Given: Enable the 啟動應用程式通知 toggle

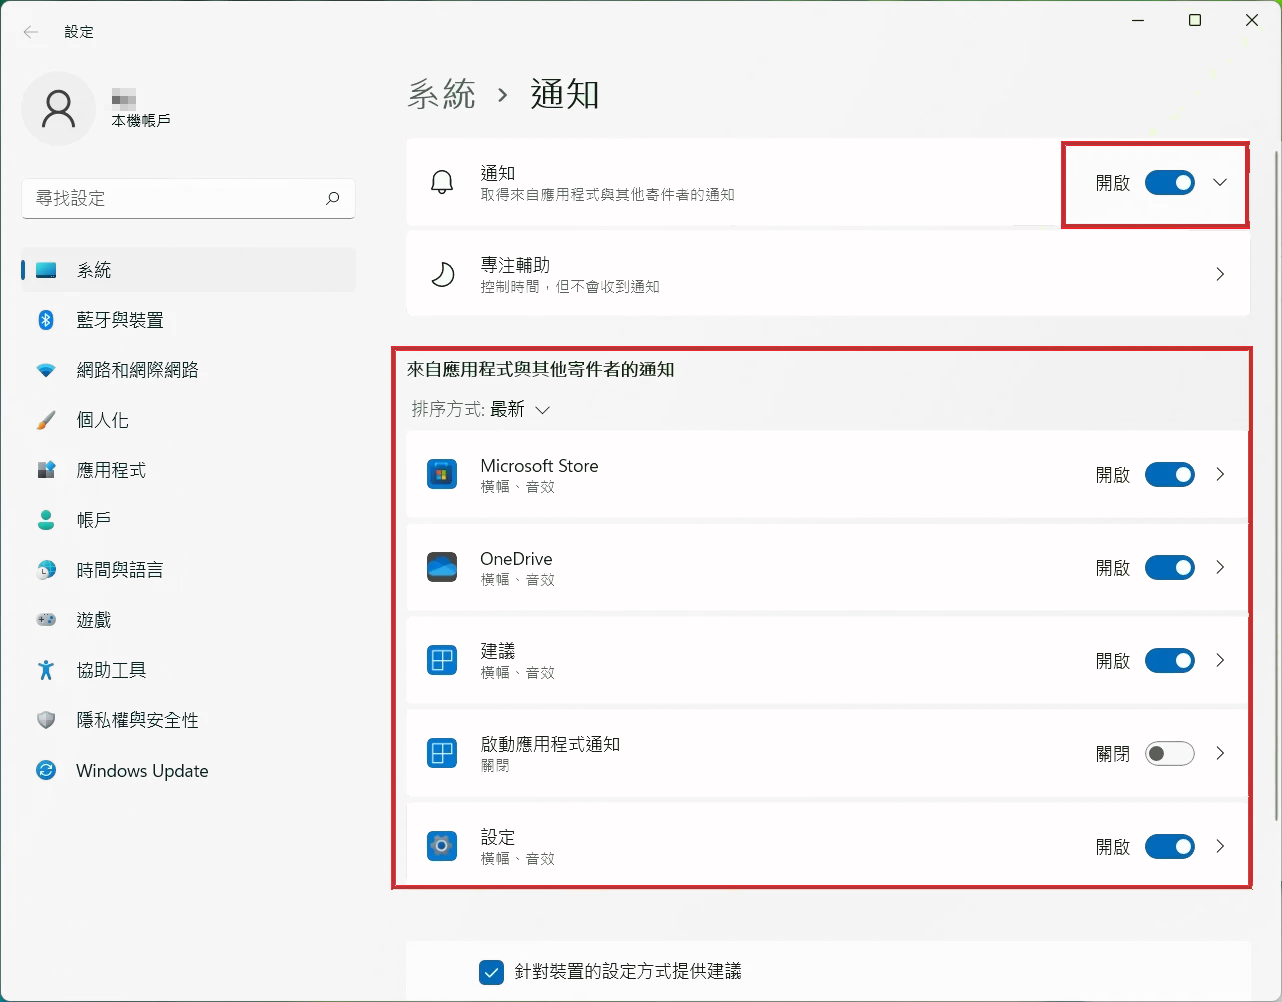Looking at the screenshot, I should coord(1170,753).
